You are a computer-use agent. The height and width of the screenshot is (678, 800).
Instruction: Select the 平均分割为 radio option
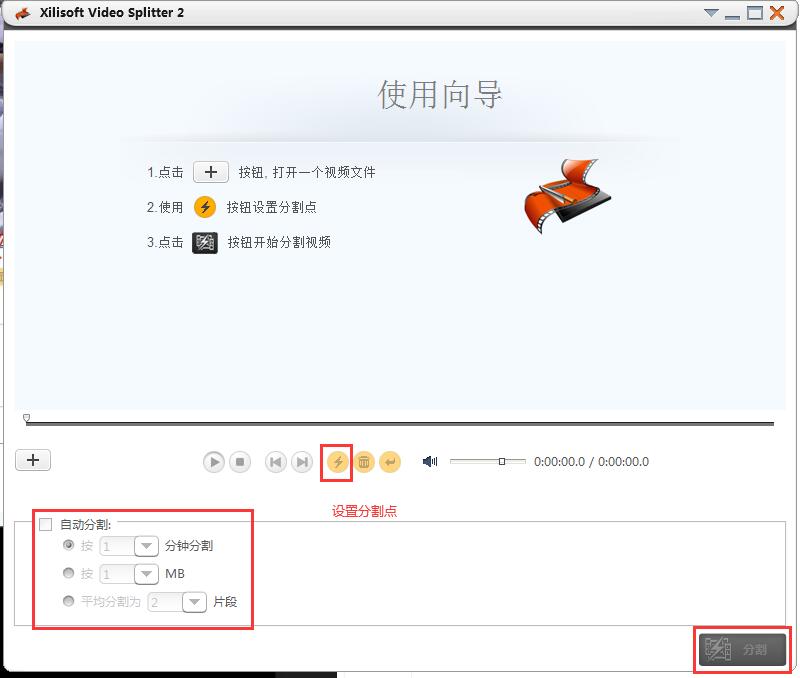point(68,601)
